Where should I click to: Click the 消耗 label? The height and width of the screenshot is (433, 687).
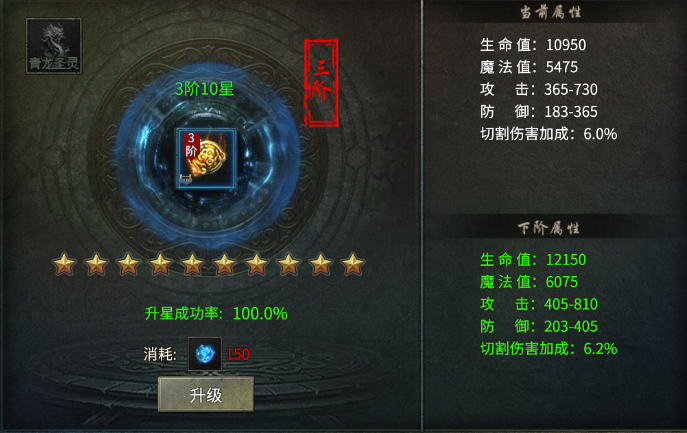click(x=160, y=354)
